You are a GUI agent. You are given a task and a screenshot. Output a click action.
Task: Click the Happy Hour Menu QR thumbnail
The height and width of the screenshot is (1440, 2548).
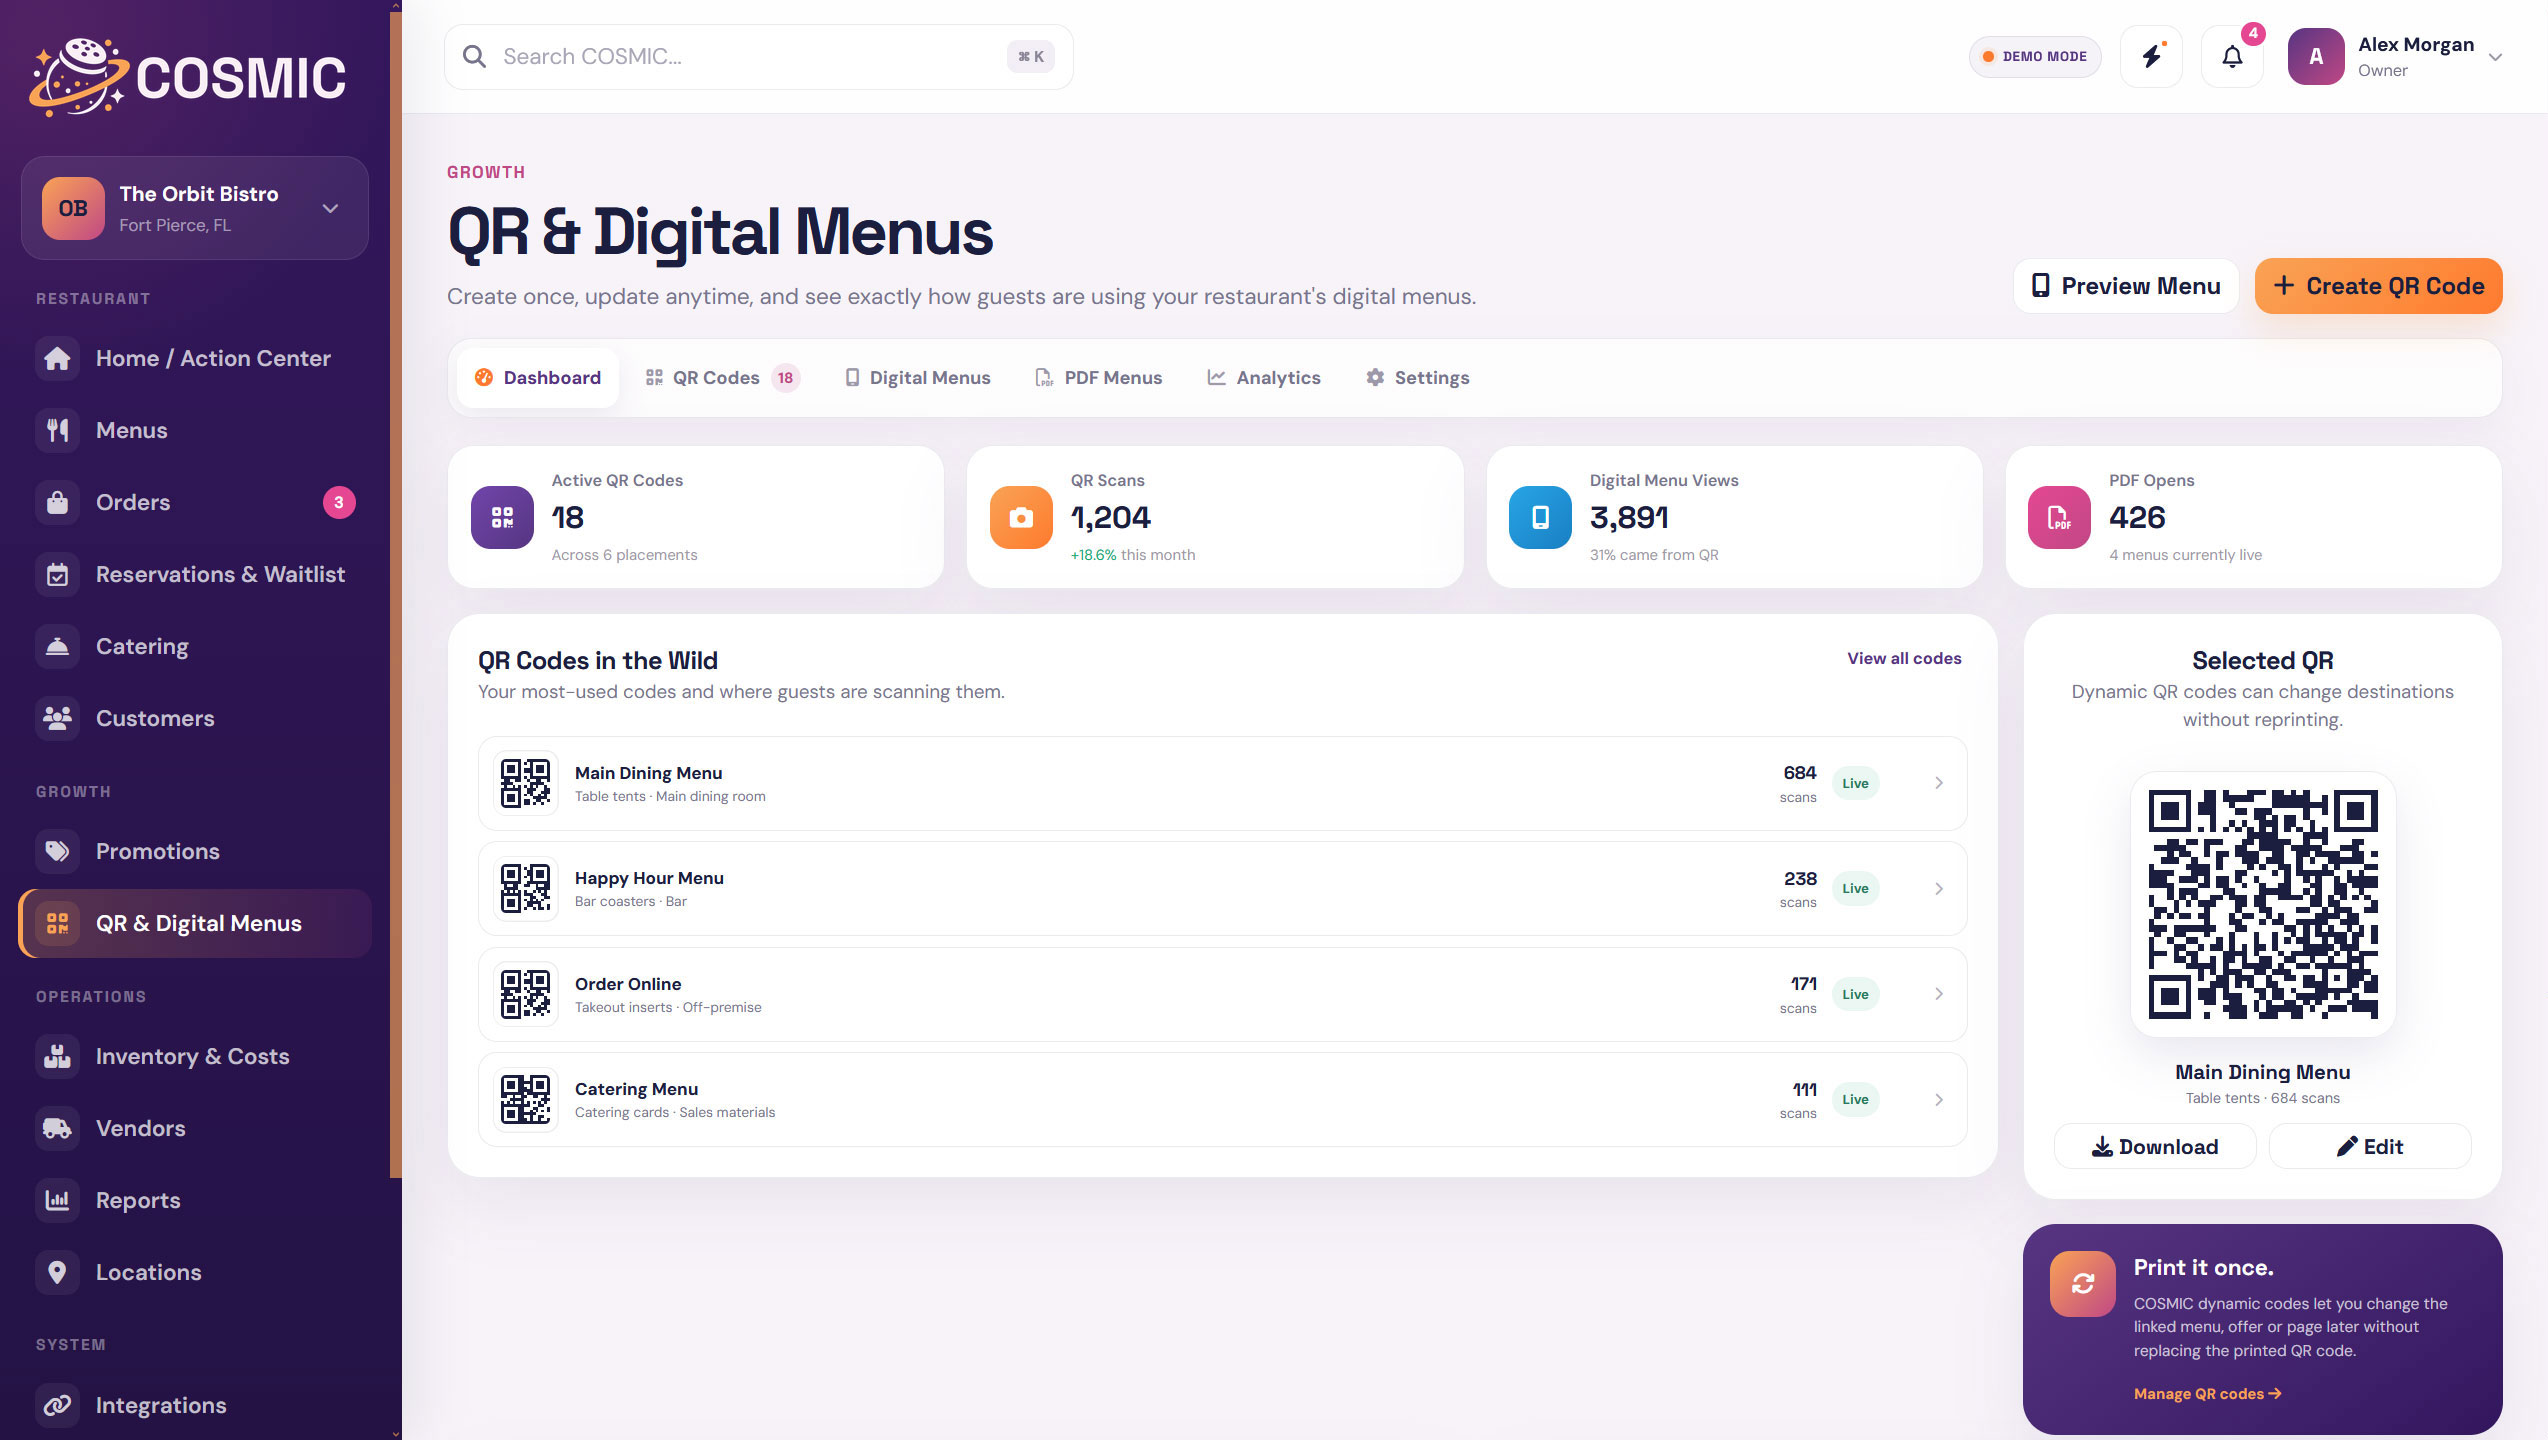[x=526, y=888]
